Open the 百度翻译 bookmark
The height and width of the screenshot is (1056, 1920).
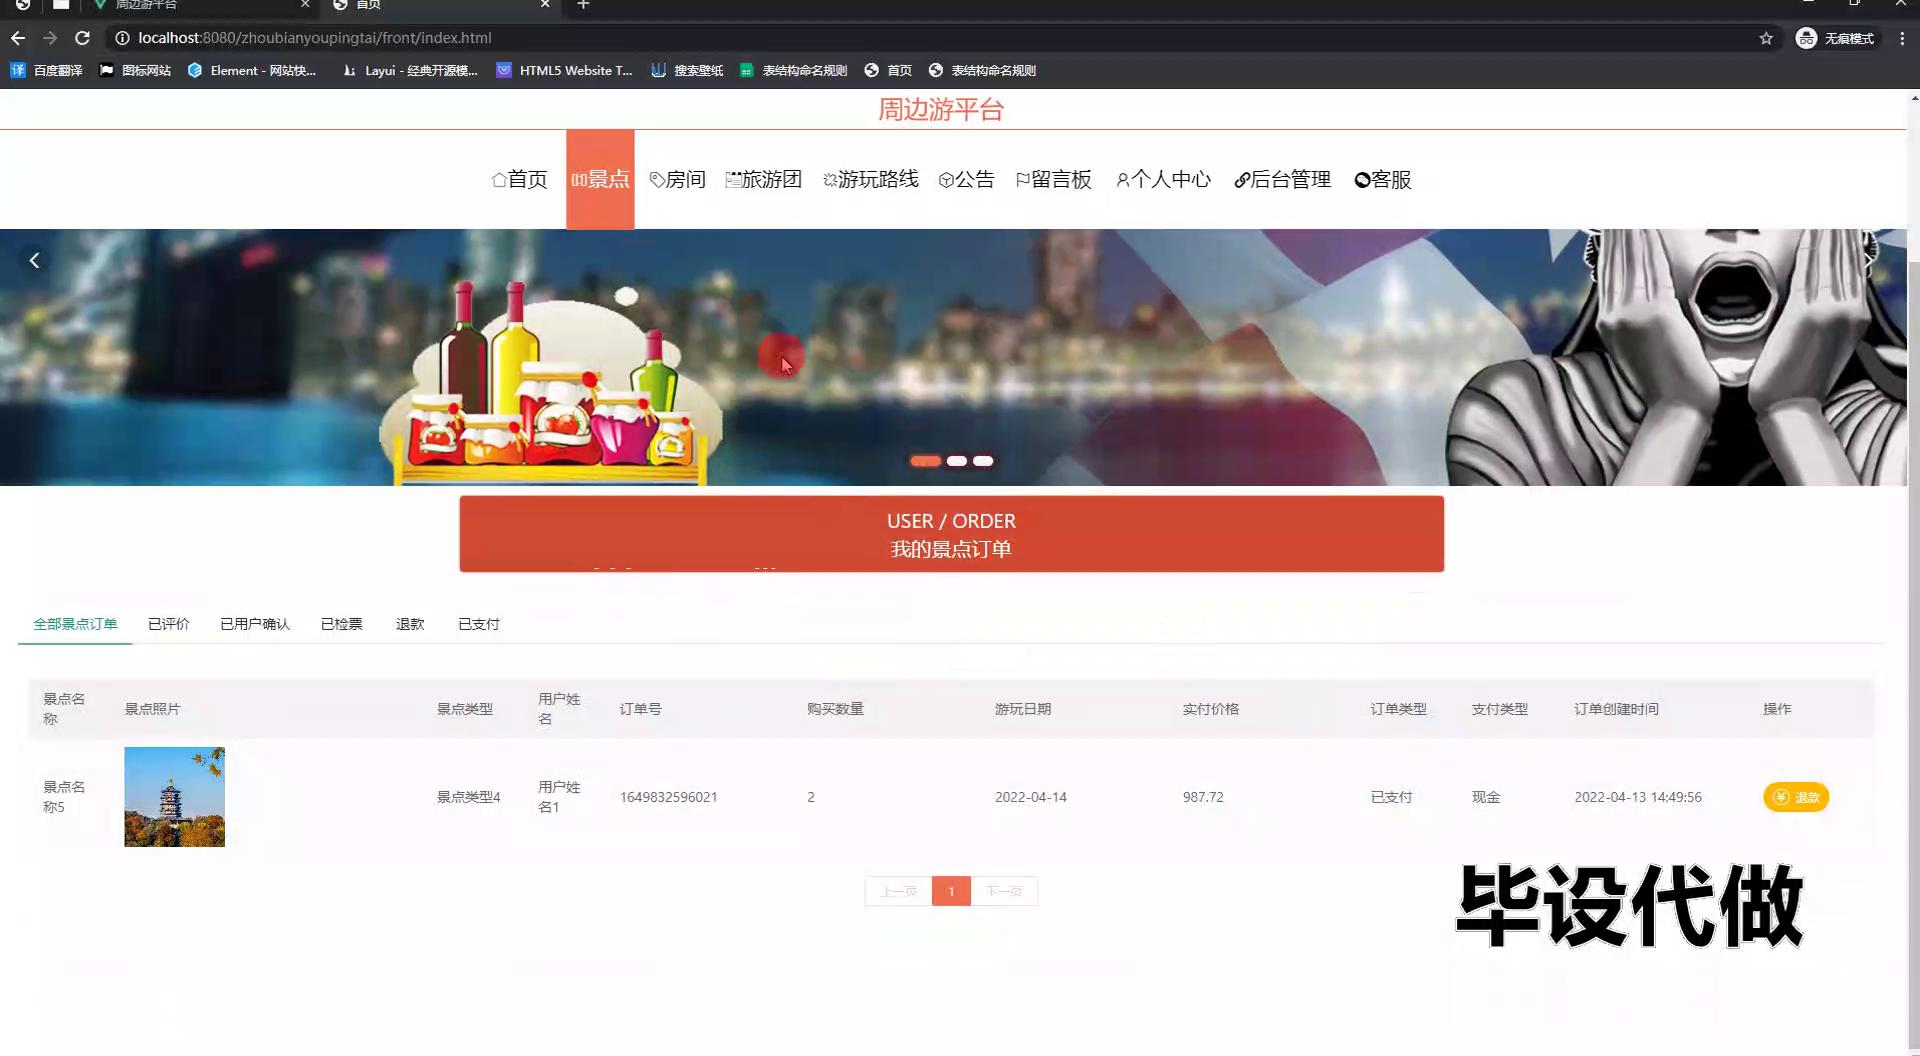coord(47,70)
